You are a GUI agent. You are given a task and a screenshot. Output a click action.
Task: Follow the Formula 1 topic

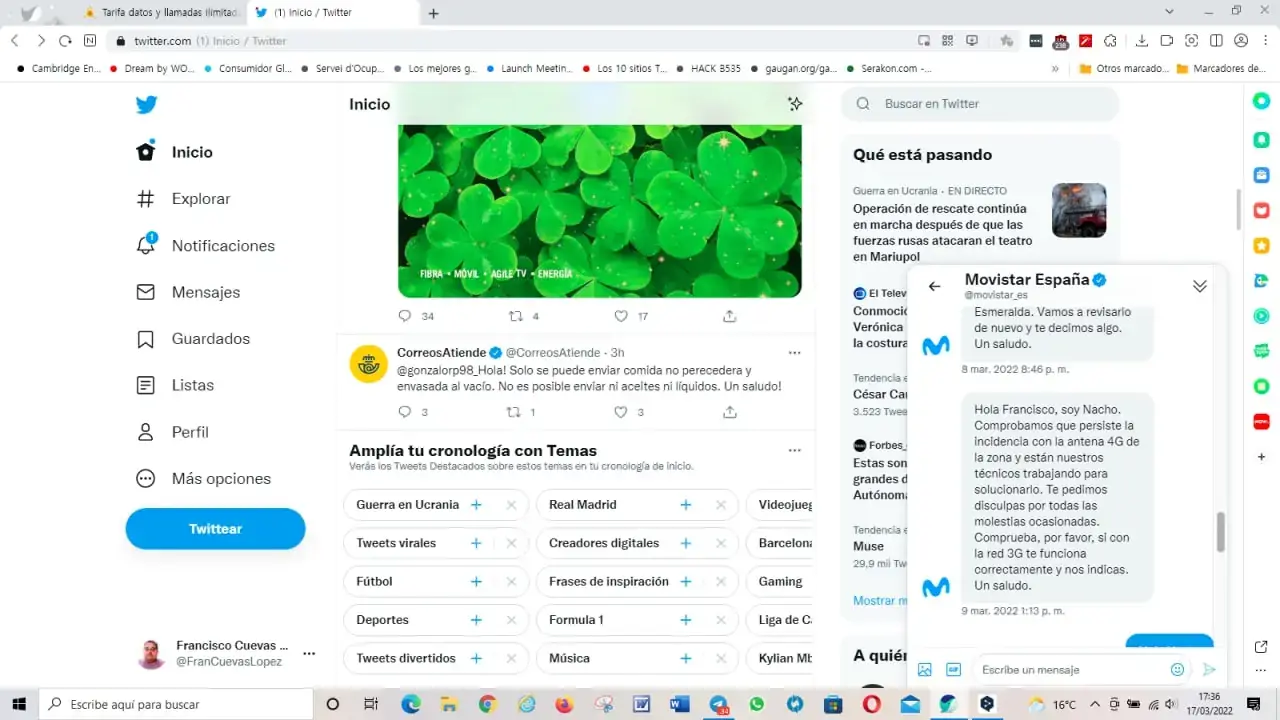coord(686,620)
